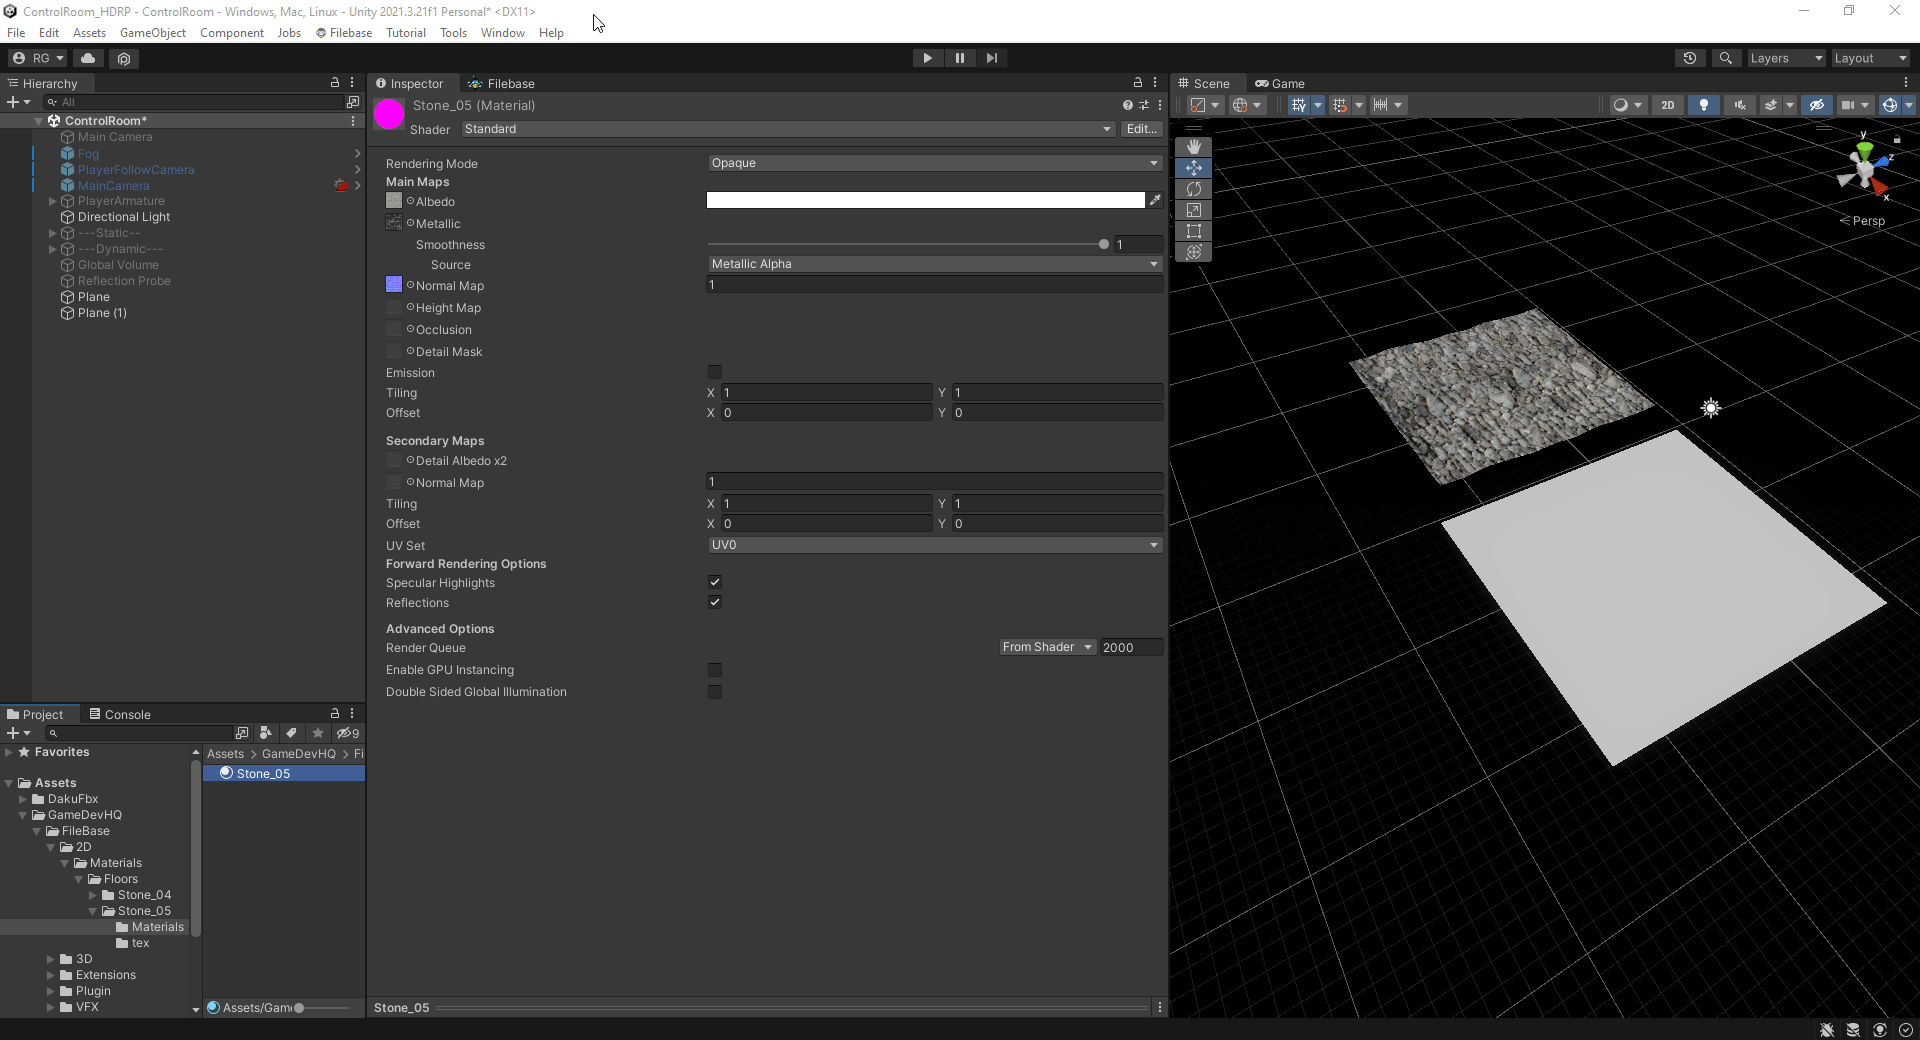This screenshot has width=1920, height=1040.
Task: Open the Layout dropdown
Action: [x=1870, y=58]
